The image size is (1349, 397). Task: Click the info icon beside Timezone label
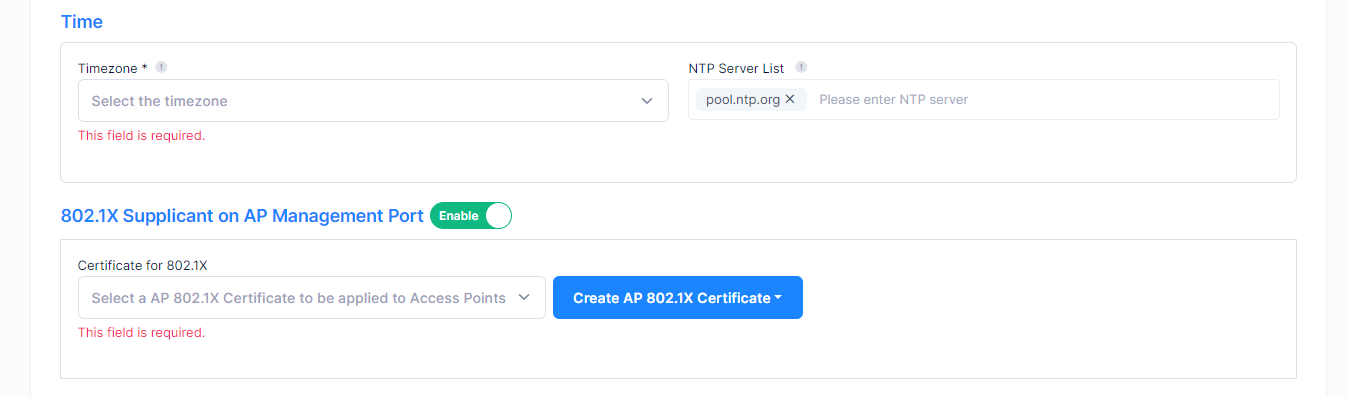[x=161, y=67]
